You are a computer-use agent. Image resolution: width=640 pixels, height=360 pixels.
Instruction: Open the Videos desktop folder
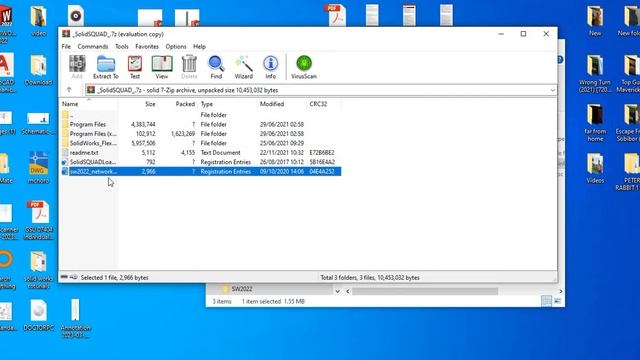tap(595, 167)
